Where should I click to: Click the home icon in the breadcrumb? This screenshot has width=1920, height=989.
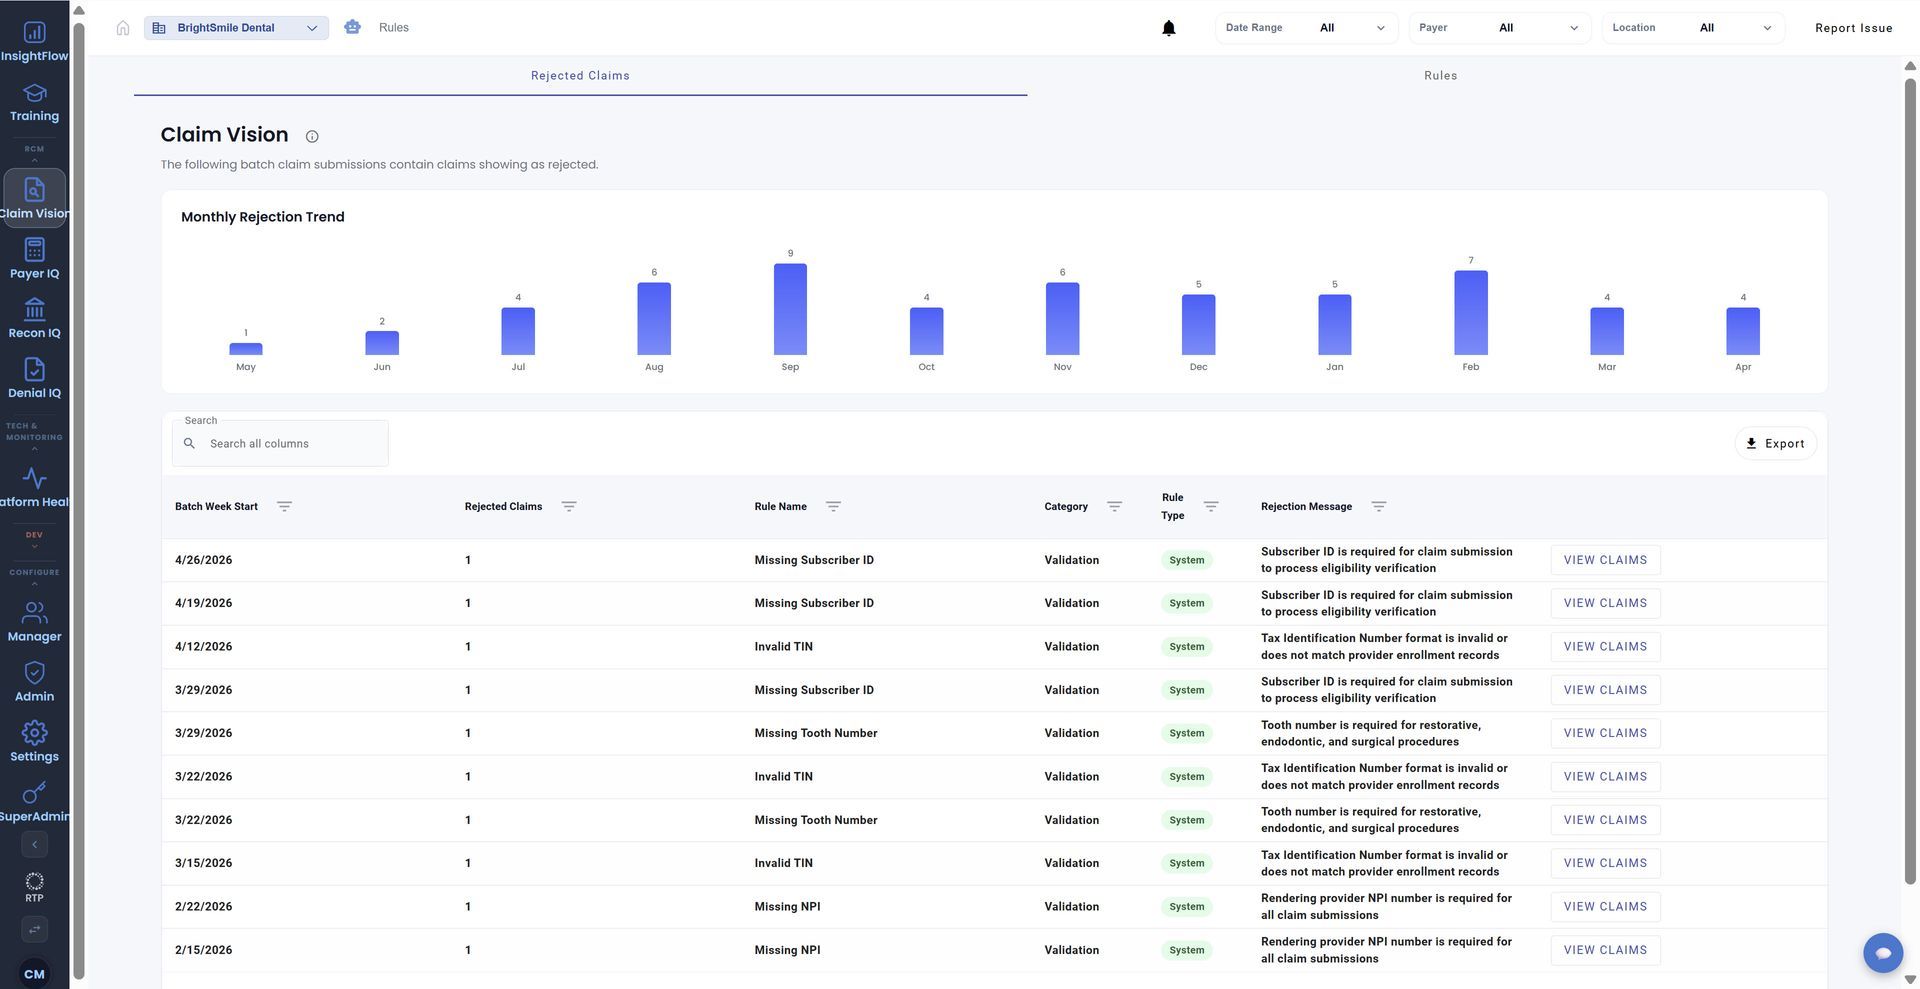[123, 28]
